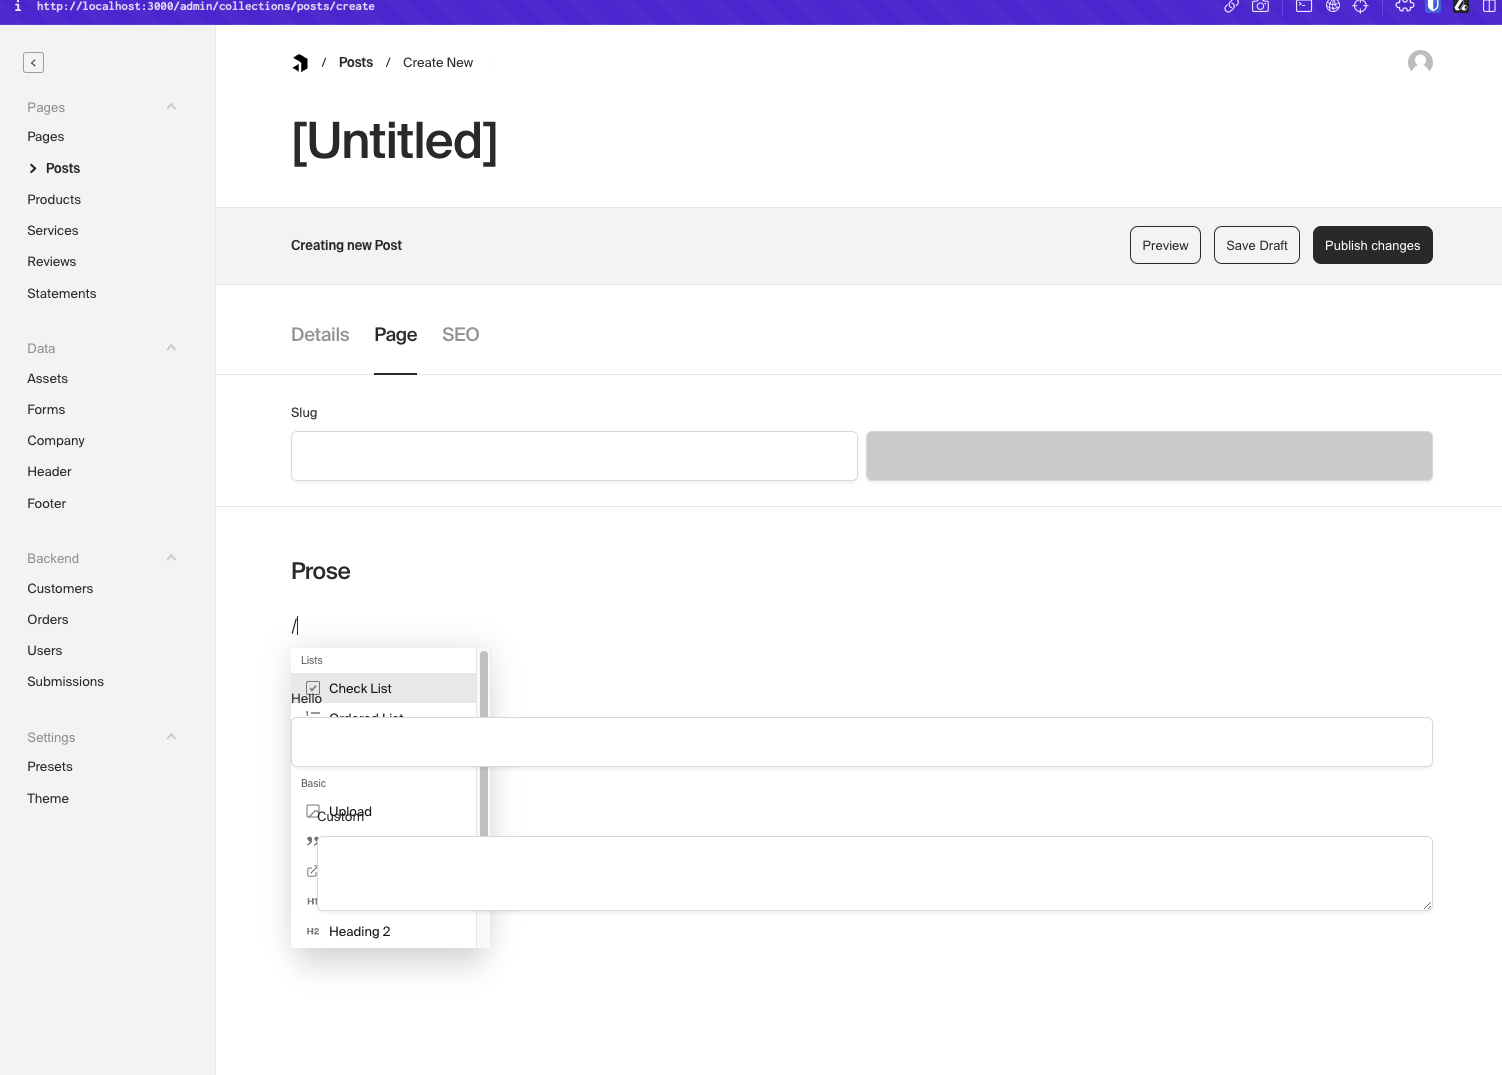1502x1075 pixels.
Task: Click the terminal icon in the browser toolbar
Action: pyautogui.click(x=1303, y=7)
